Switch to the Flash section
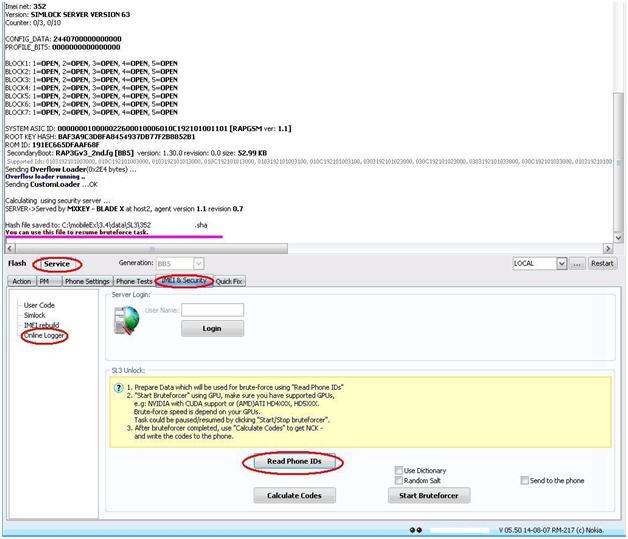Screen dimensions: 628x539 point(17,263)
